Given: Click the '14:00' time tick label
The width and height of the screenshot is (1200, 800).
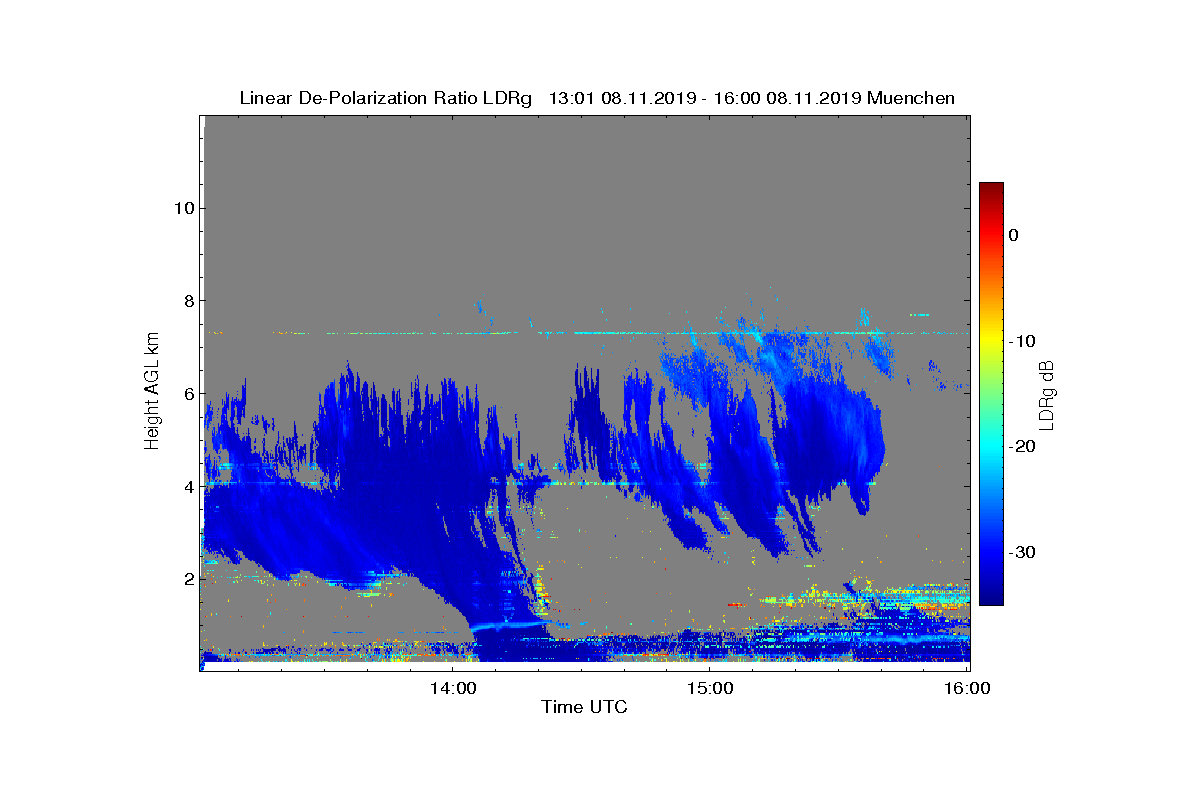Looking at the screenshot, I should coord(453,688).
